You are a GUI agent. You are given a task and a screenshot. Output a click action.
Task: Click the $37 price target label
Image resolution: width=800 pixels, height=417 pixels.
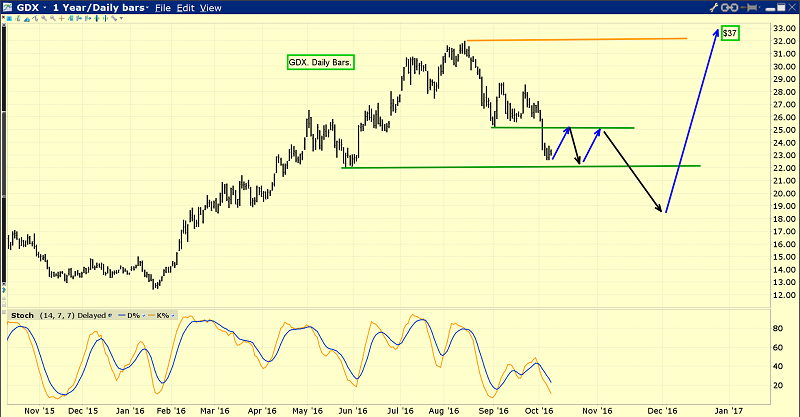coord(730,33)
